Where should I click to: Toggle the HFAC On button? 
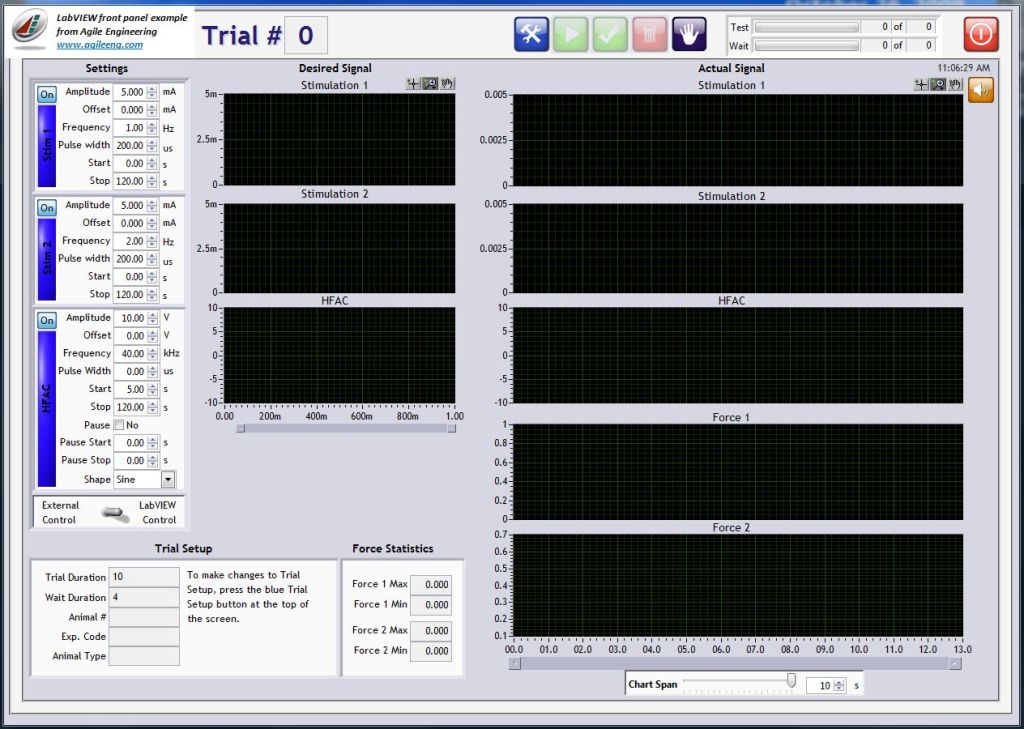coord(47,321)
